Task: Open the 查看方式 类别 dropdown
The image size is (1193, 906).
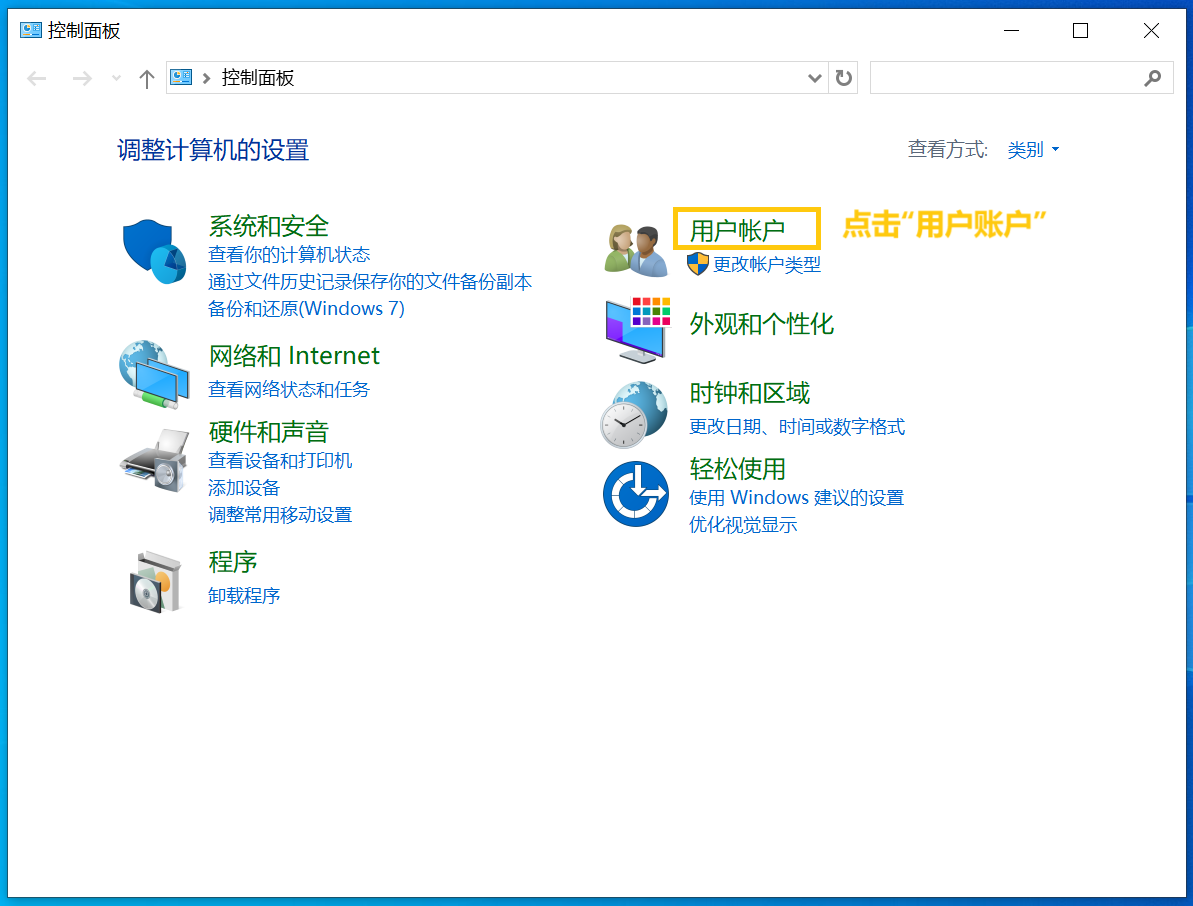Action: click(1032, 149)
